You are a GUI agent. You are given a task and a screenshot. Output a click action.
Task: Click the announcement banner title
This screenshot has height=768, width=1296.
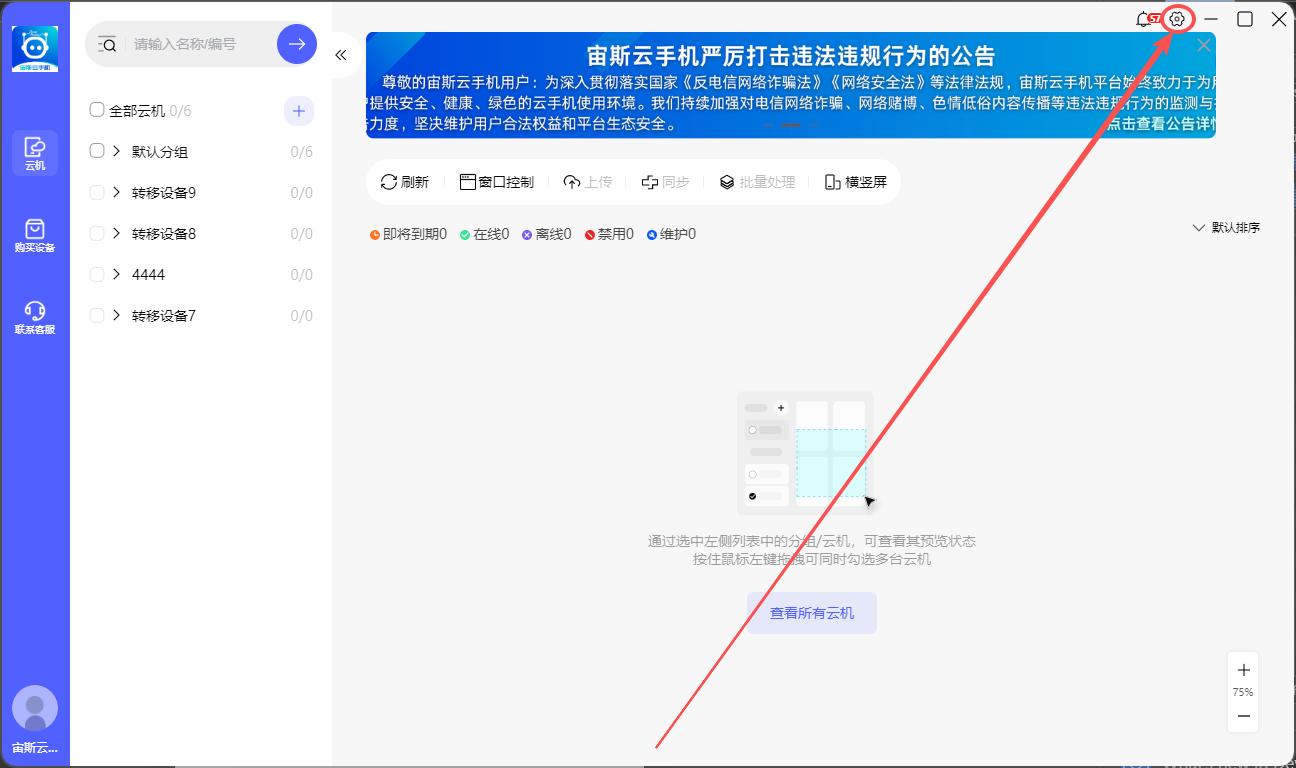(x=791, y=55)
